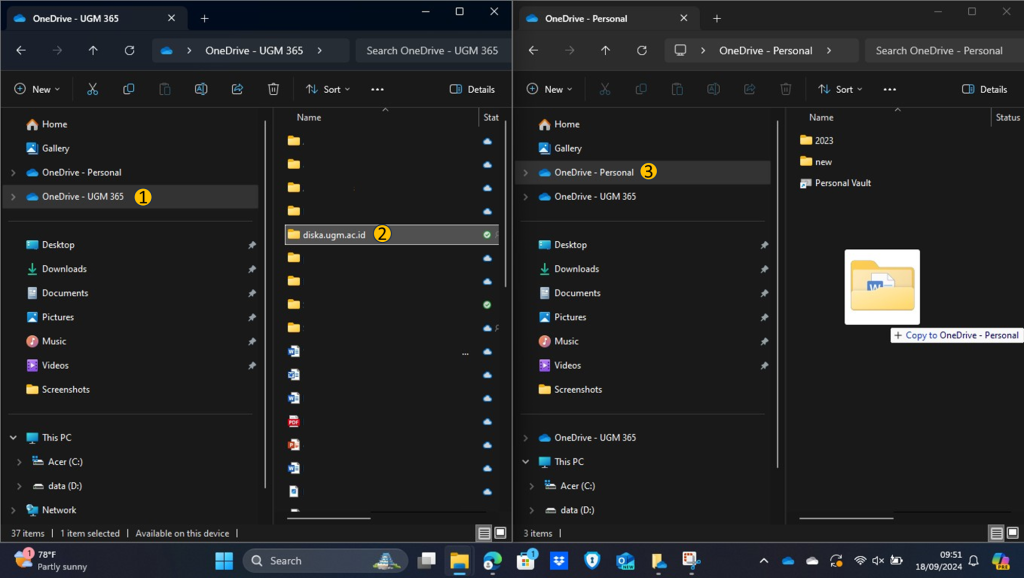Screen dimensions: 1024x578
Task: Open the weather widget on the taskbar
Action: coord(51,560)
